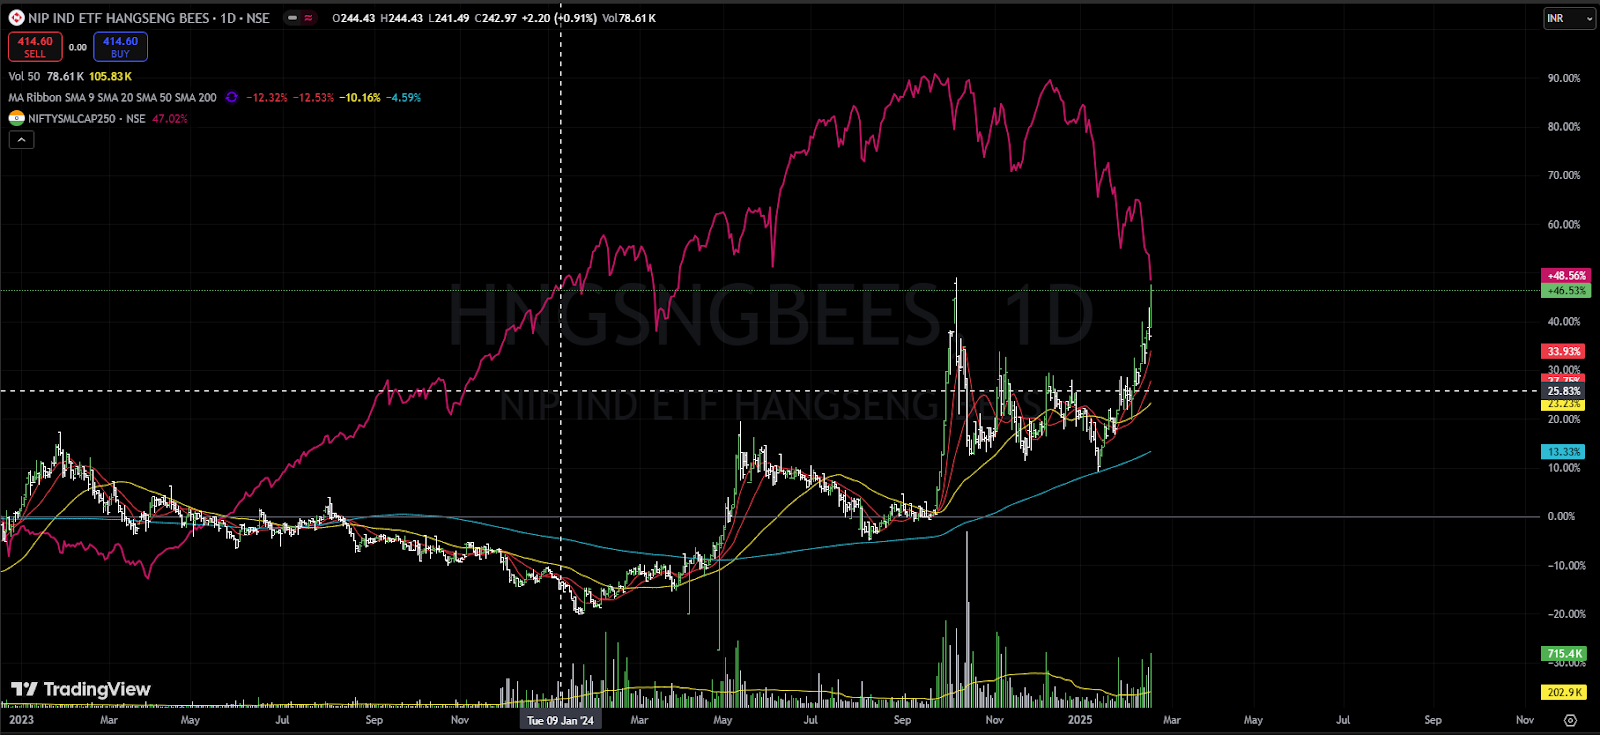Select the NIFTYSMLCAP250 comparison legend
Viewport: 1600px width, 735px height.
[x=87, y=119]
